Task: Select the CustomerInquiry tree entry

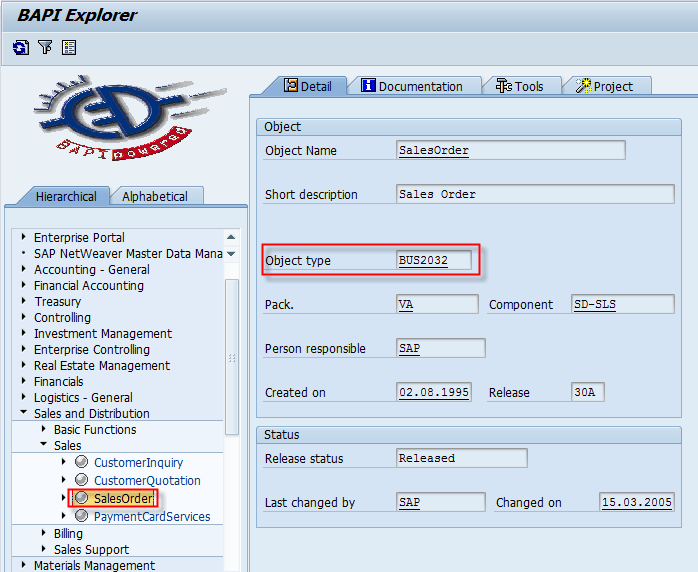Action: [138, 462]
